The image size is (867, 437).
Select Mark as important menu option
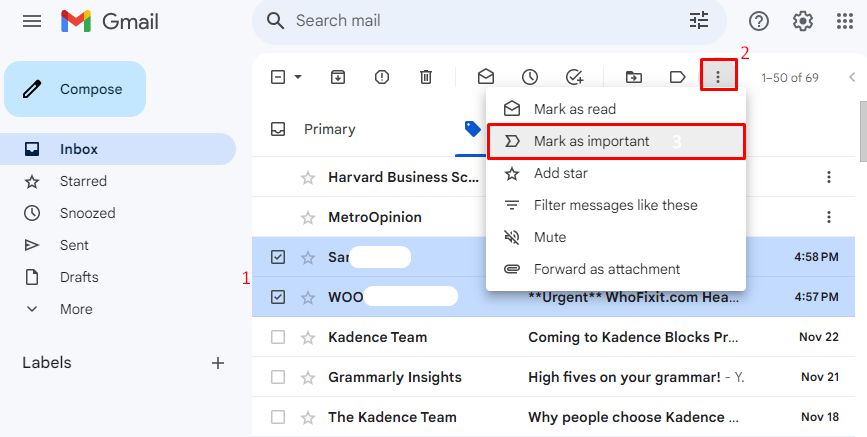pyautogui.click(x=591, y=141)
